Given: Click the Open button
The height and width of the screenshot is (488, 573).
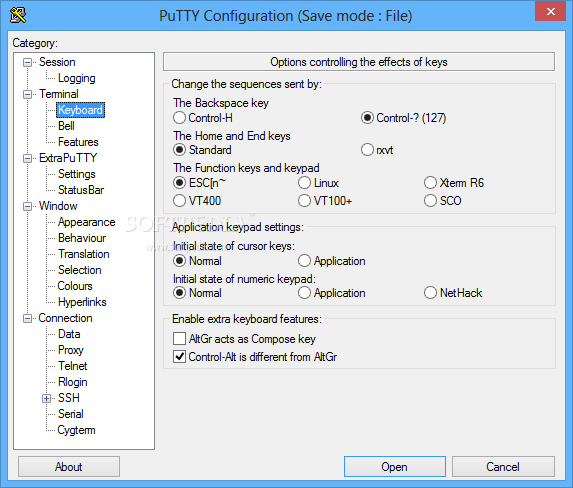Looking at the screenshot, I should [x=395, y=466].
